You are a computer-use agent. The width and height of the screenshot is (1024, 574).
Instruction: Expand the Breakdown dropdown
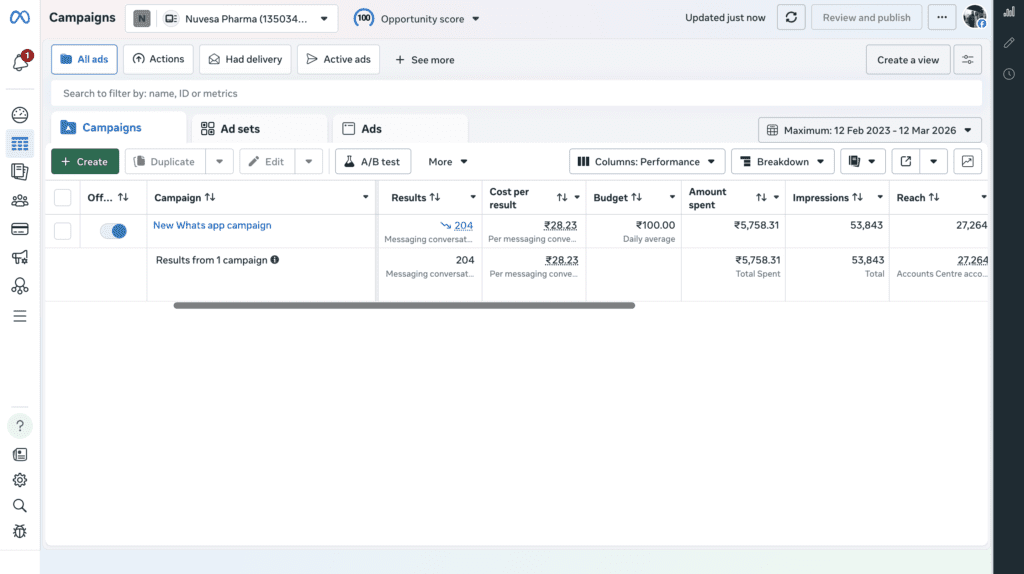click(782, 162)
